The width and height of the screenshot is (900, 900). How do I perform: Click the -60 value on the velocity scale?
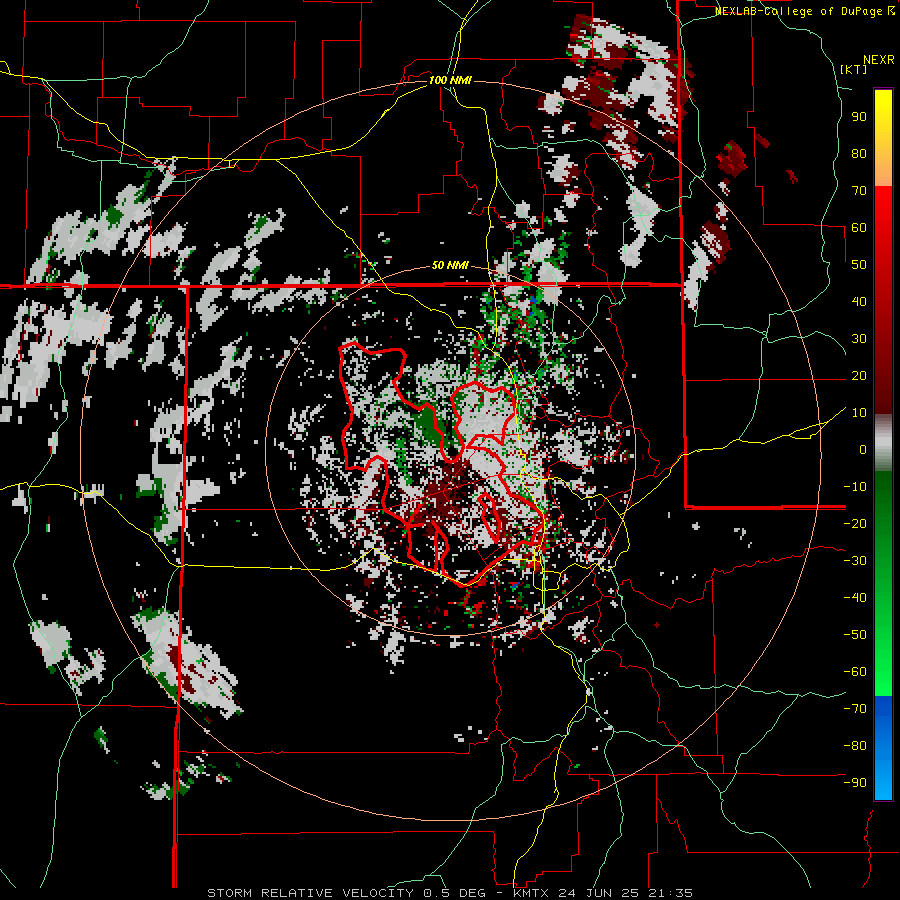(x=855, y=672)
